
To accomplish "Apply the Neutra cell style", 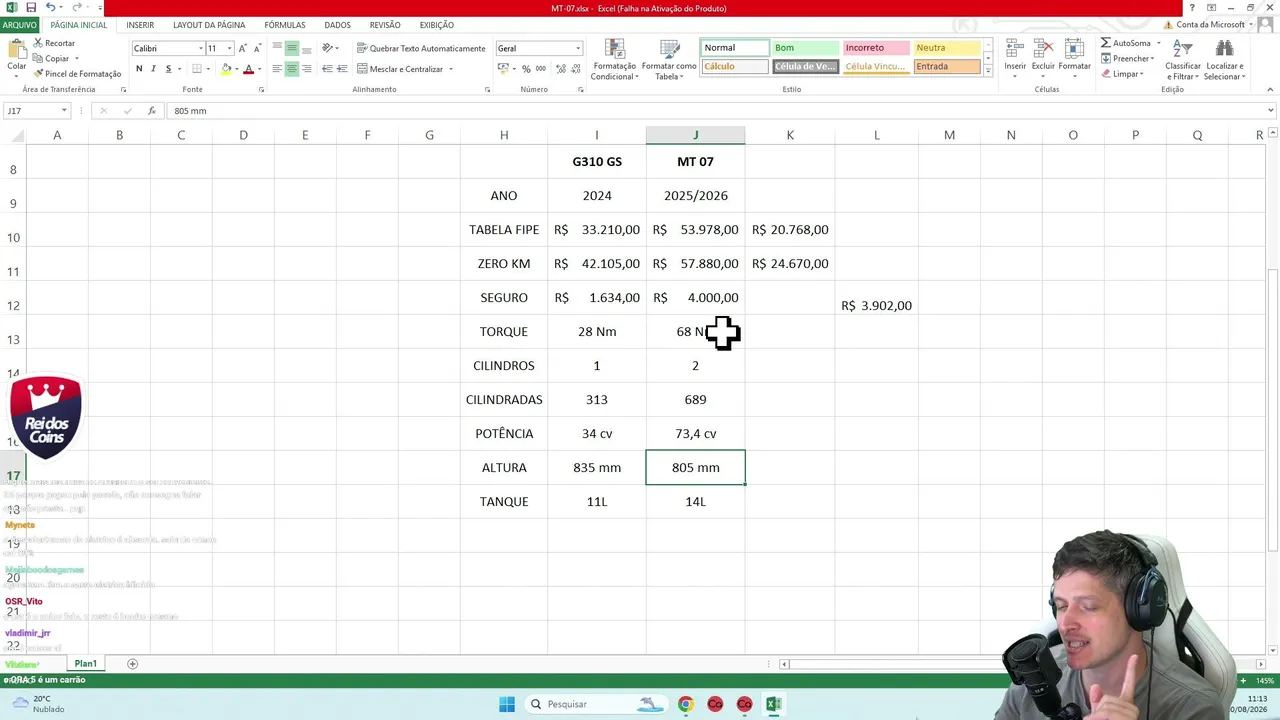I will (x=947, y=48).
